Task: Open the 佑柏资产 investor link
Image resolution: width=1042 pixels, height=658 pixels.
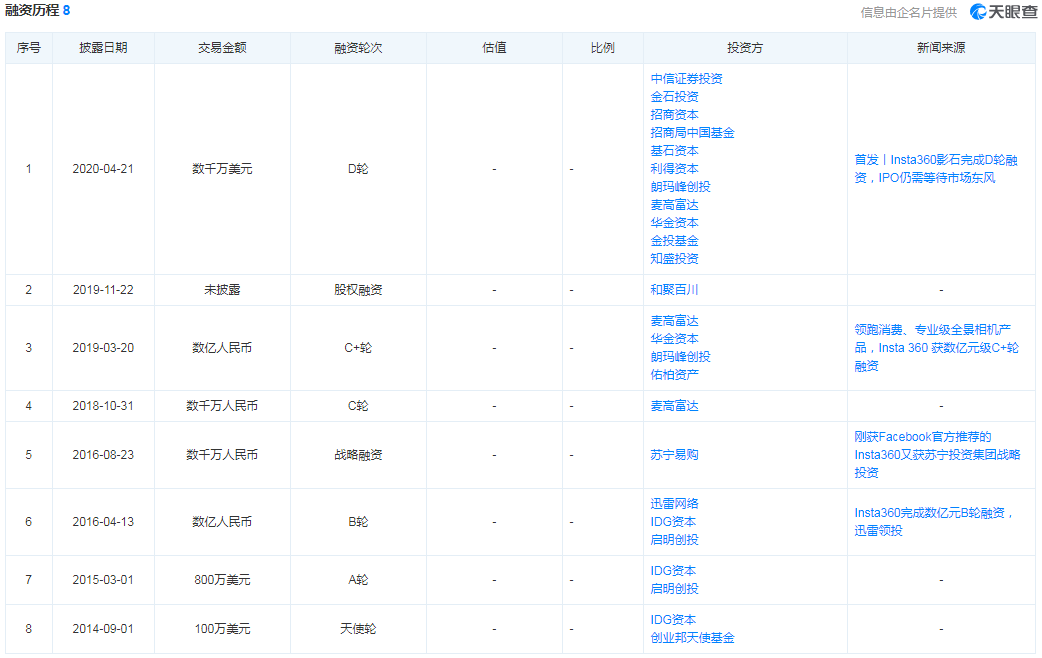Action: click(674, 375)
